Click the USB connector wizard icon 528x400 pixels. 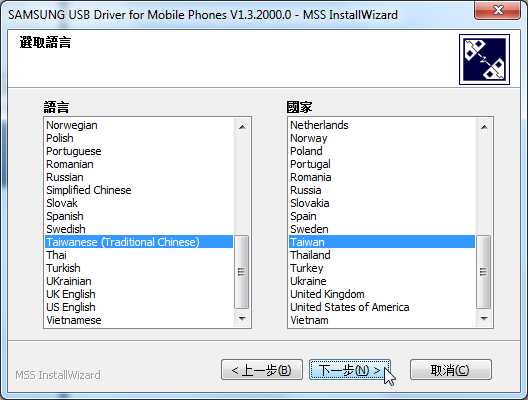tap(484, 59)
